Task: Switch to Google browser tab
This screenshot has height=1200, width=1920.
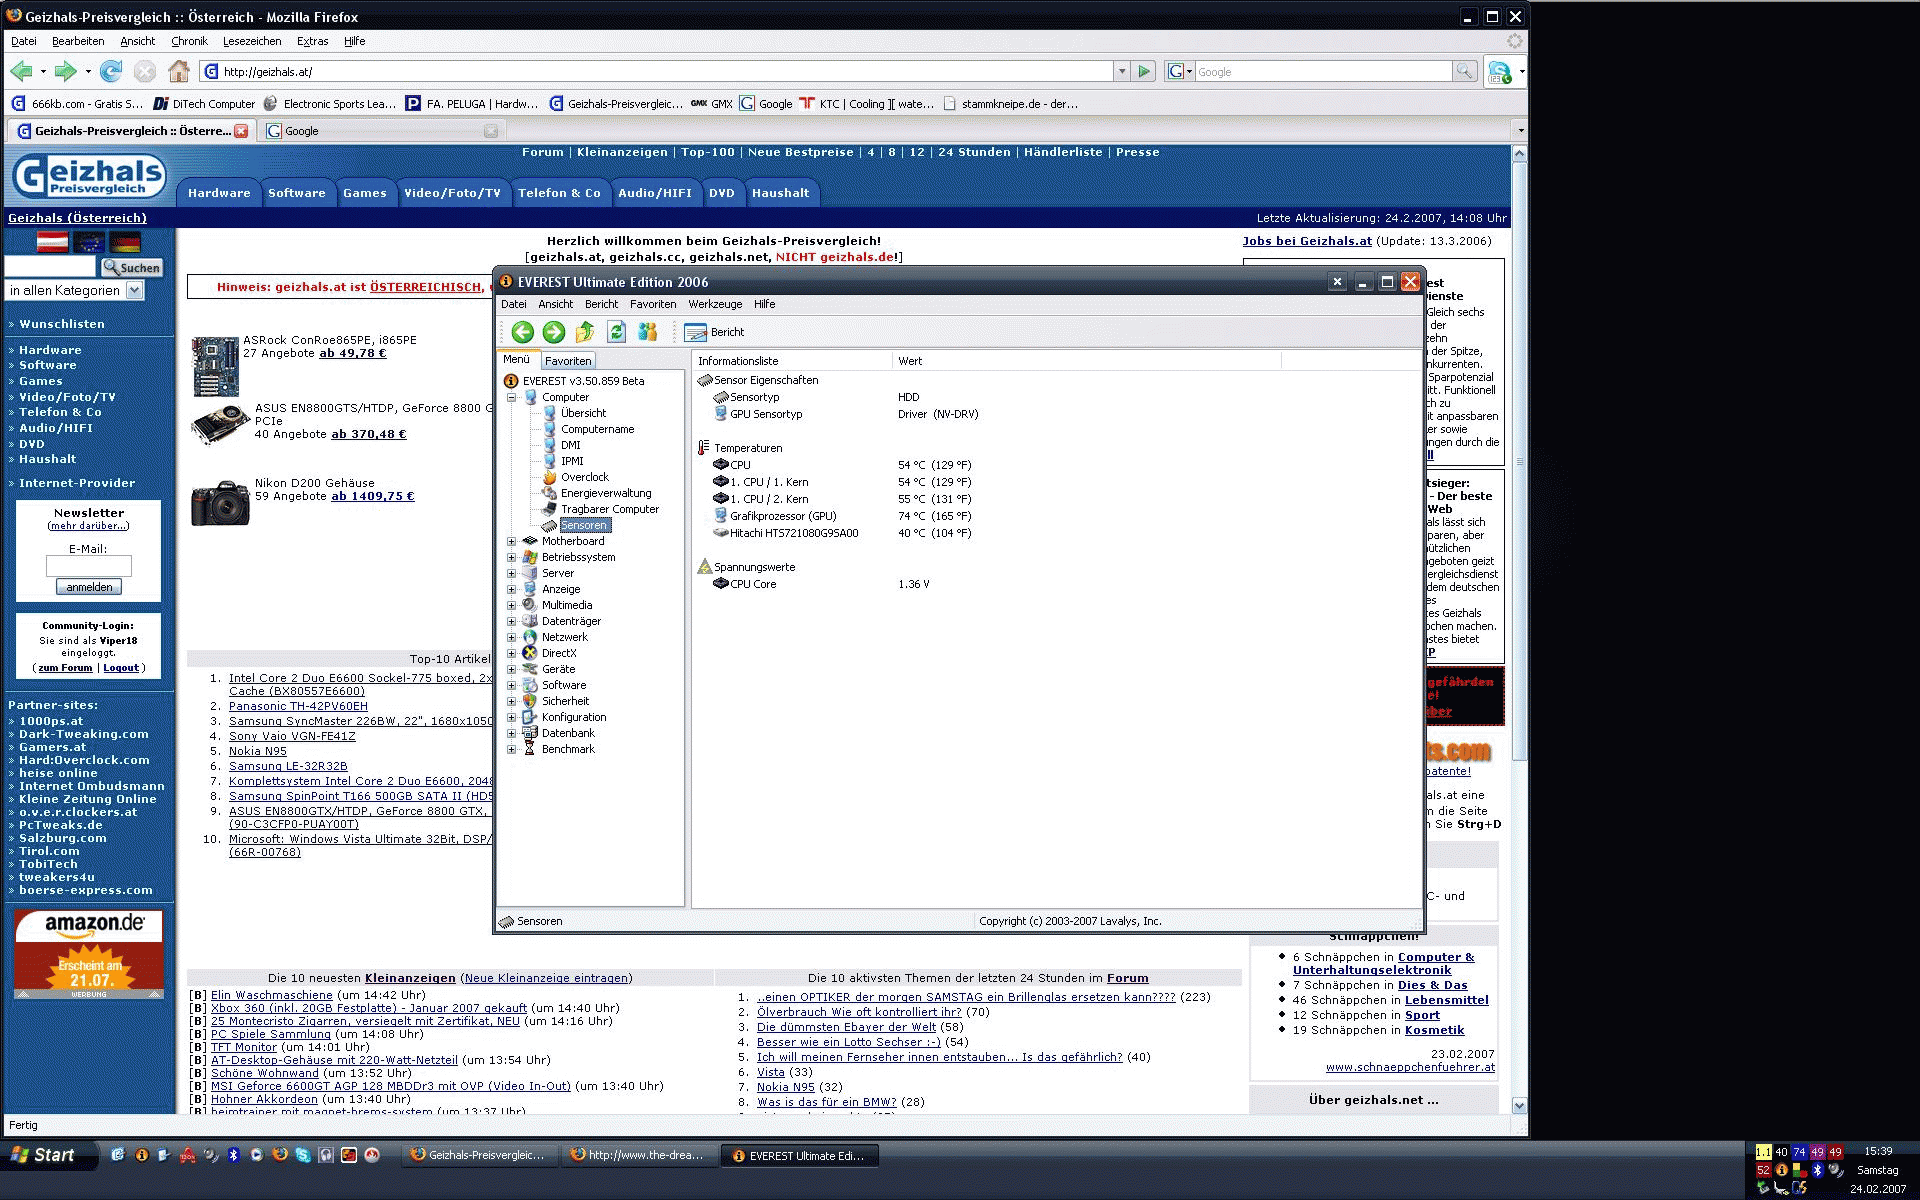Action: 380,131
